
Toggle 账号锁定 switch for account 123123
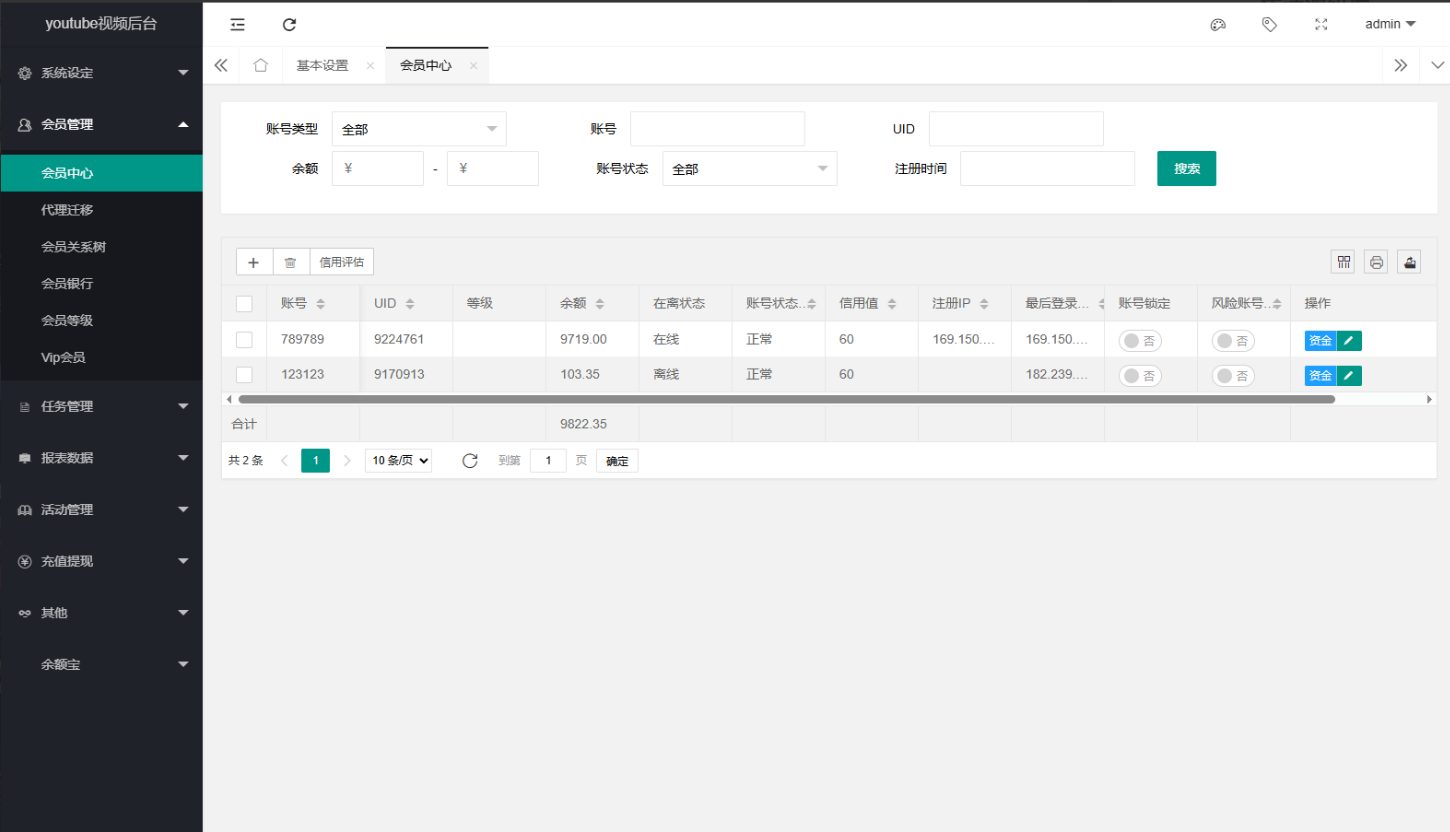tap(1140, 376)
